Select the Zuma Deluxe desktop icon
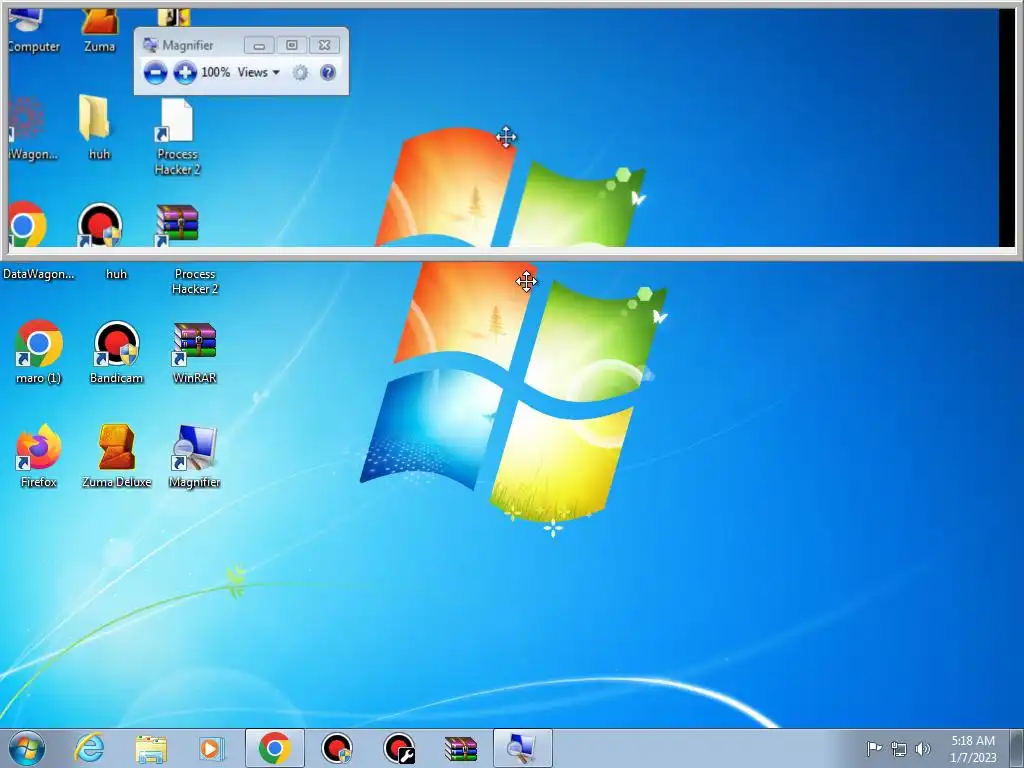 click(x=116, y=456)
